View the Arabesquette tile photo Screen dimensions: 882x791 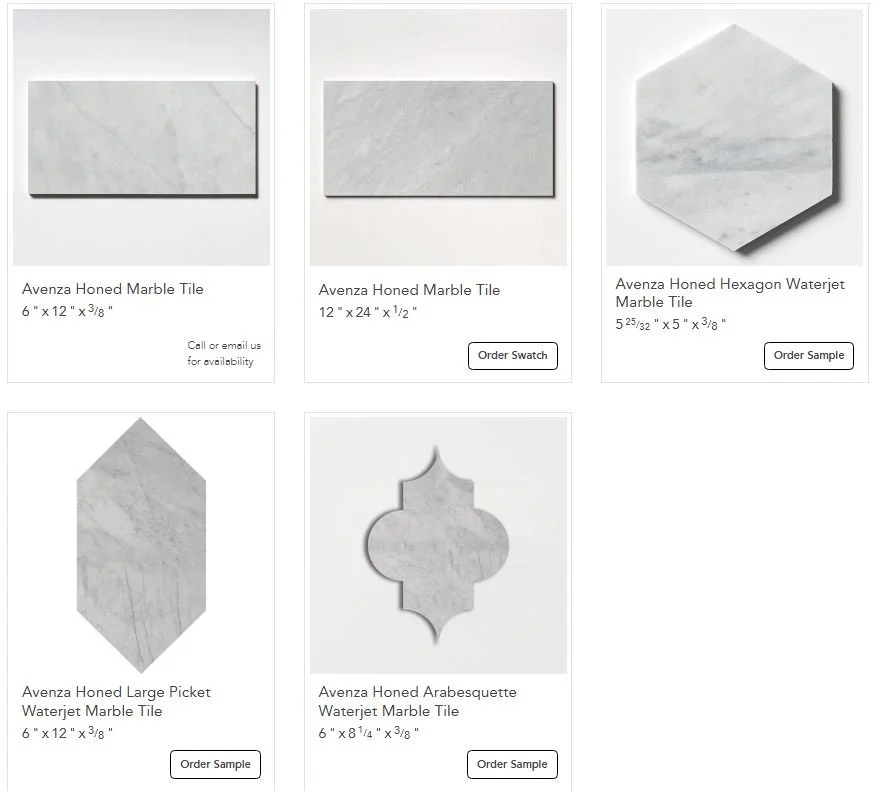(x=438, y=545)
